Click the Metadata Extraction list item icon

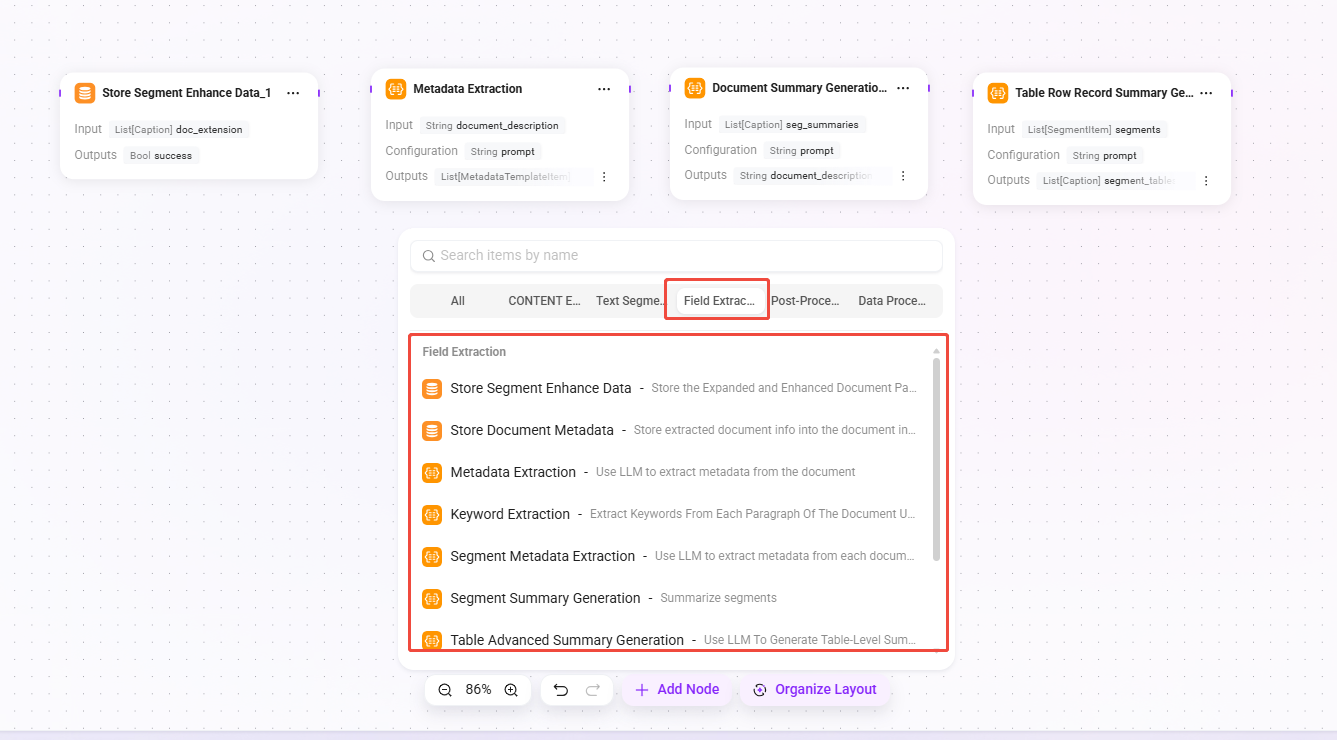pos(432,473)
